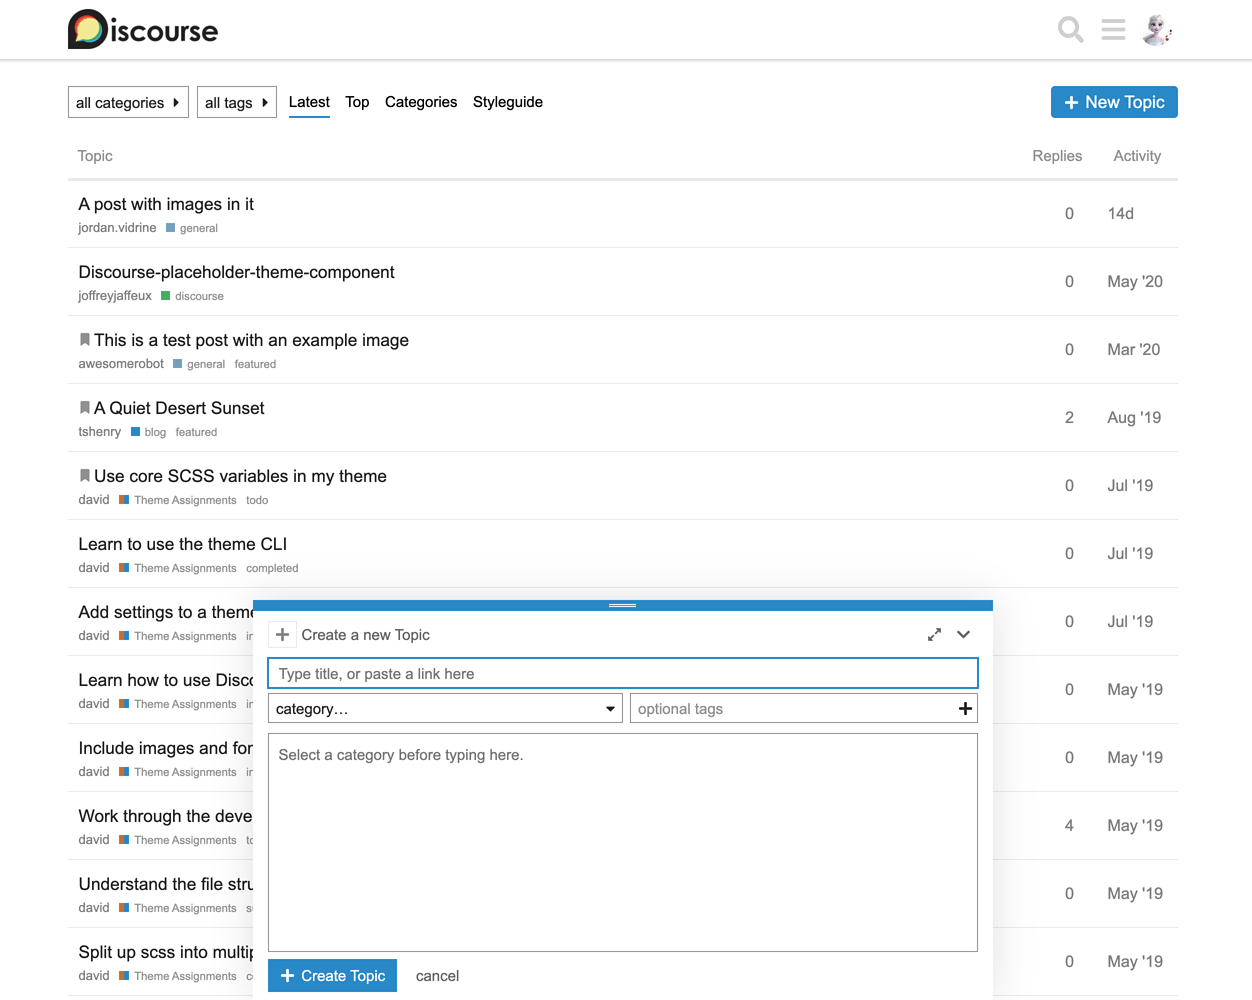The height and width of the screenshot is (1000, 1252).
Task: Switch to the Top tab
Action: tap(357, 102)
